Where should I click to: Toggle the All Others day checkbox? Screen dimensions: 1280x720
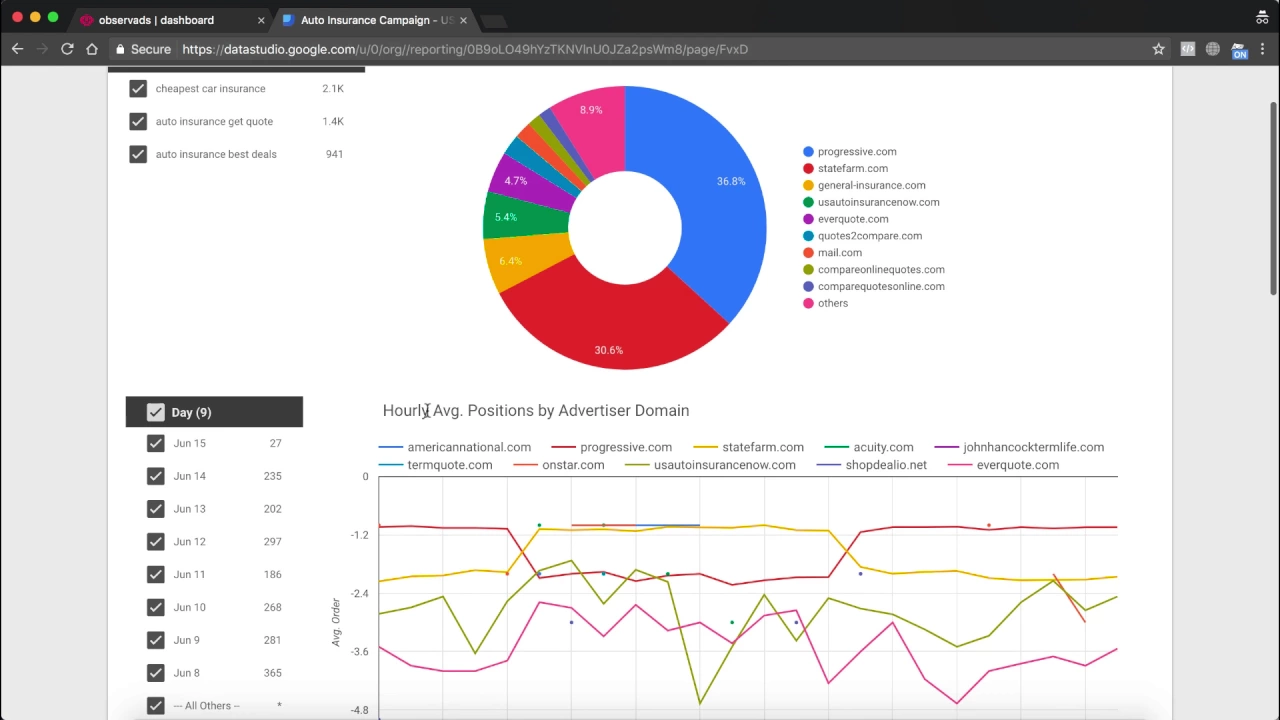click(x=155, y=706)
